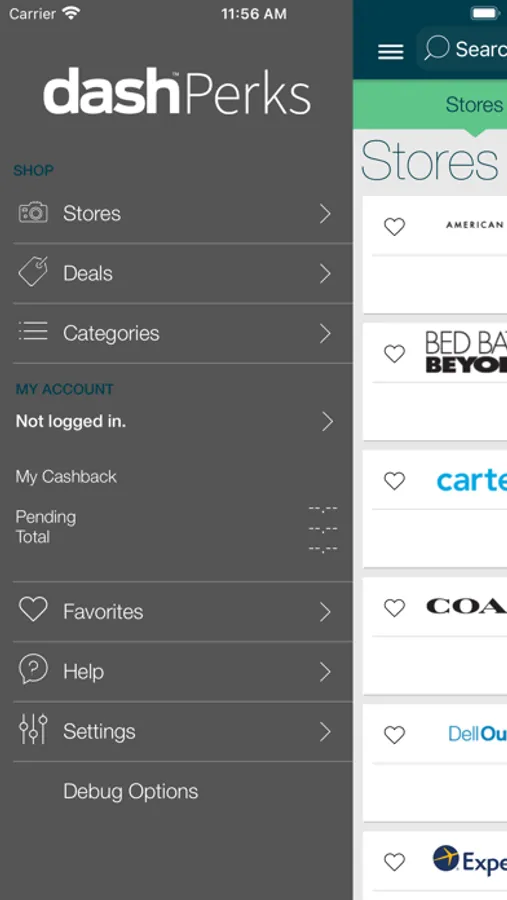Favorite the American store with heart

(x=394, y=227)
